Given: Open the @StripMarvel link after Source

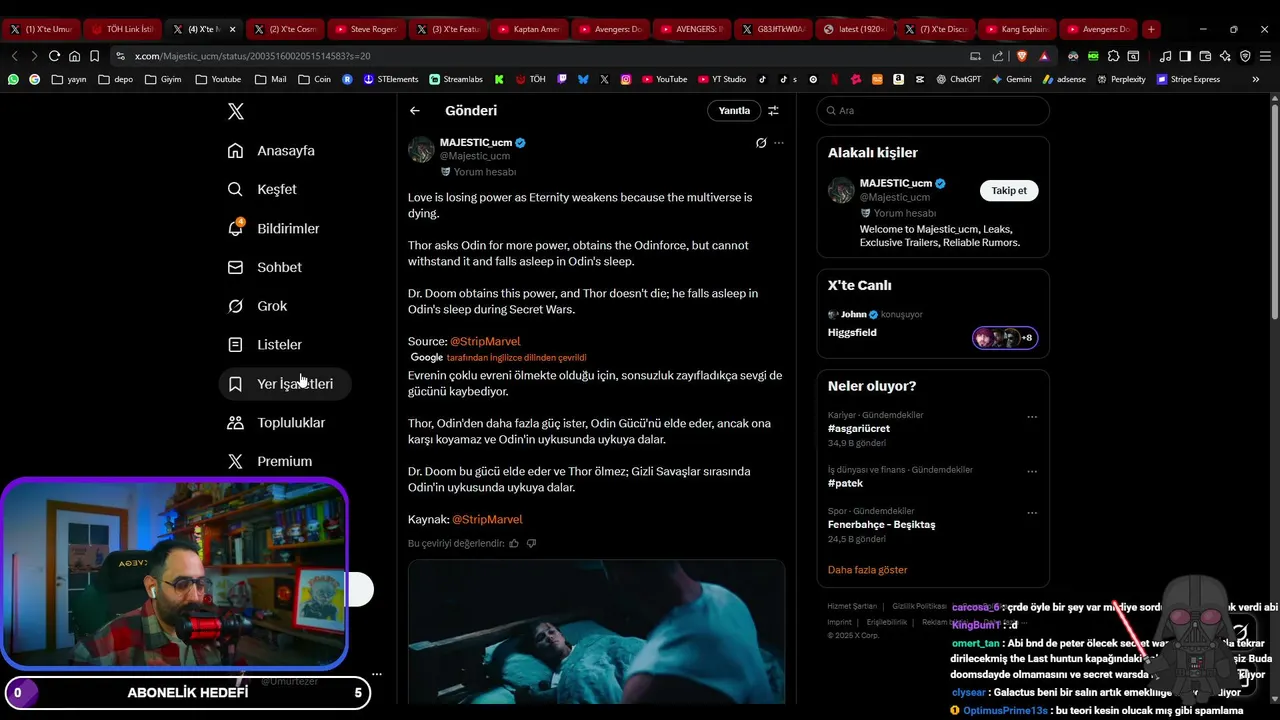Looking at the screenshot, I should (485, 341).
